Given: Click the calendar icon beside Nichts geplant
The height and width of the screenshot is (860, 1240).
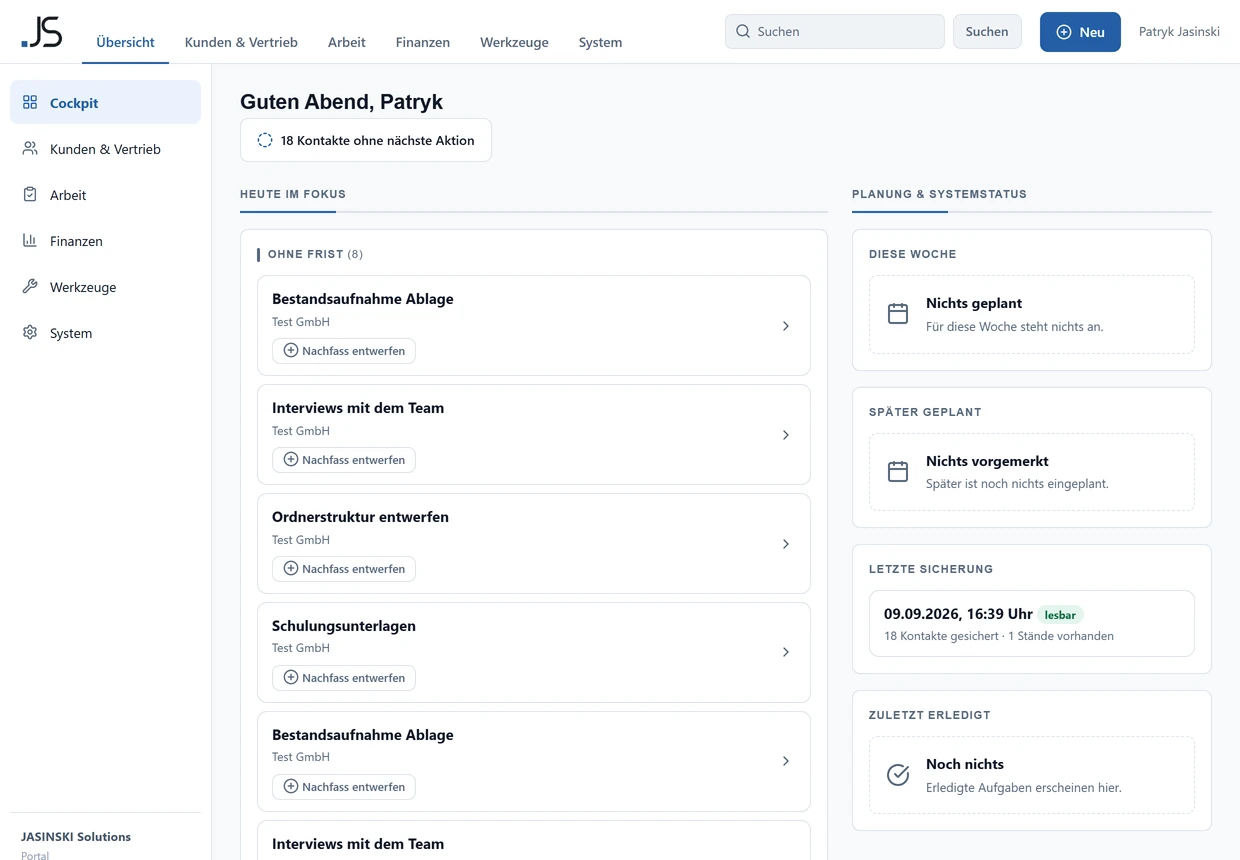Looking at the screenshot, I should coord(898,314).
